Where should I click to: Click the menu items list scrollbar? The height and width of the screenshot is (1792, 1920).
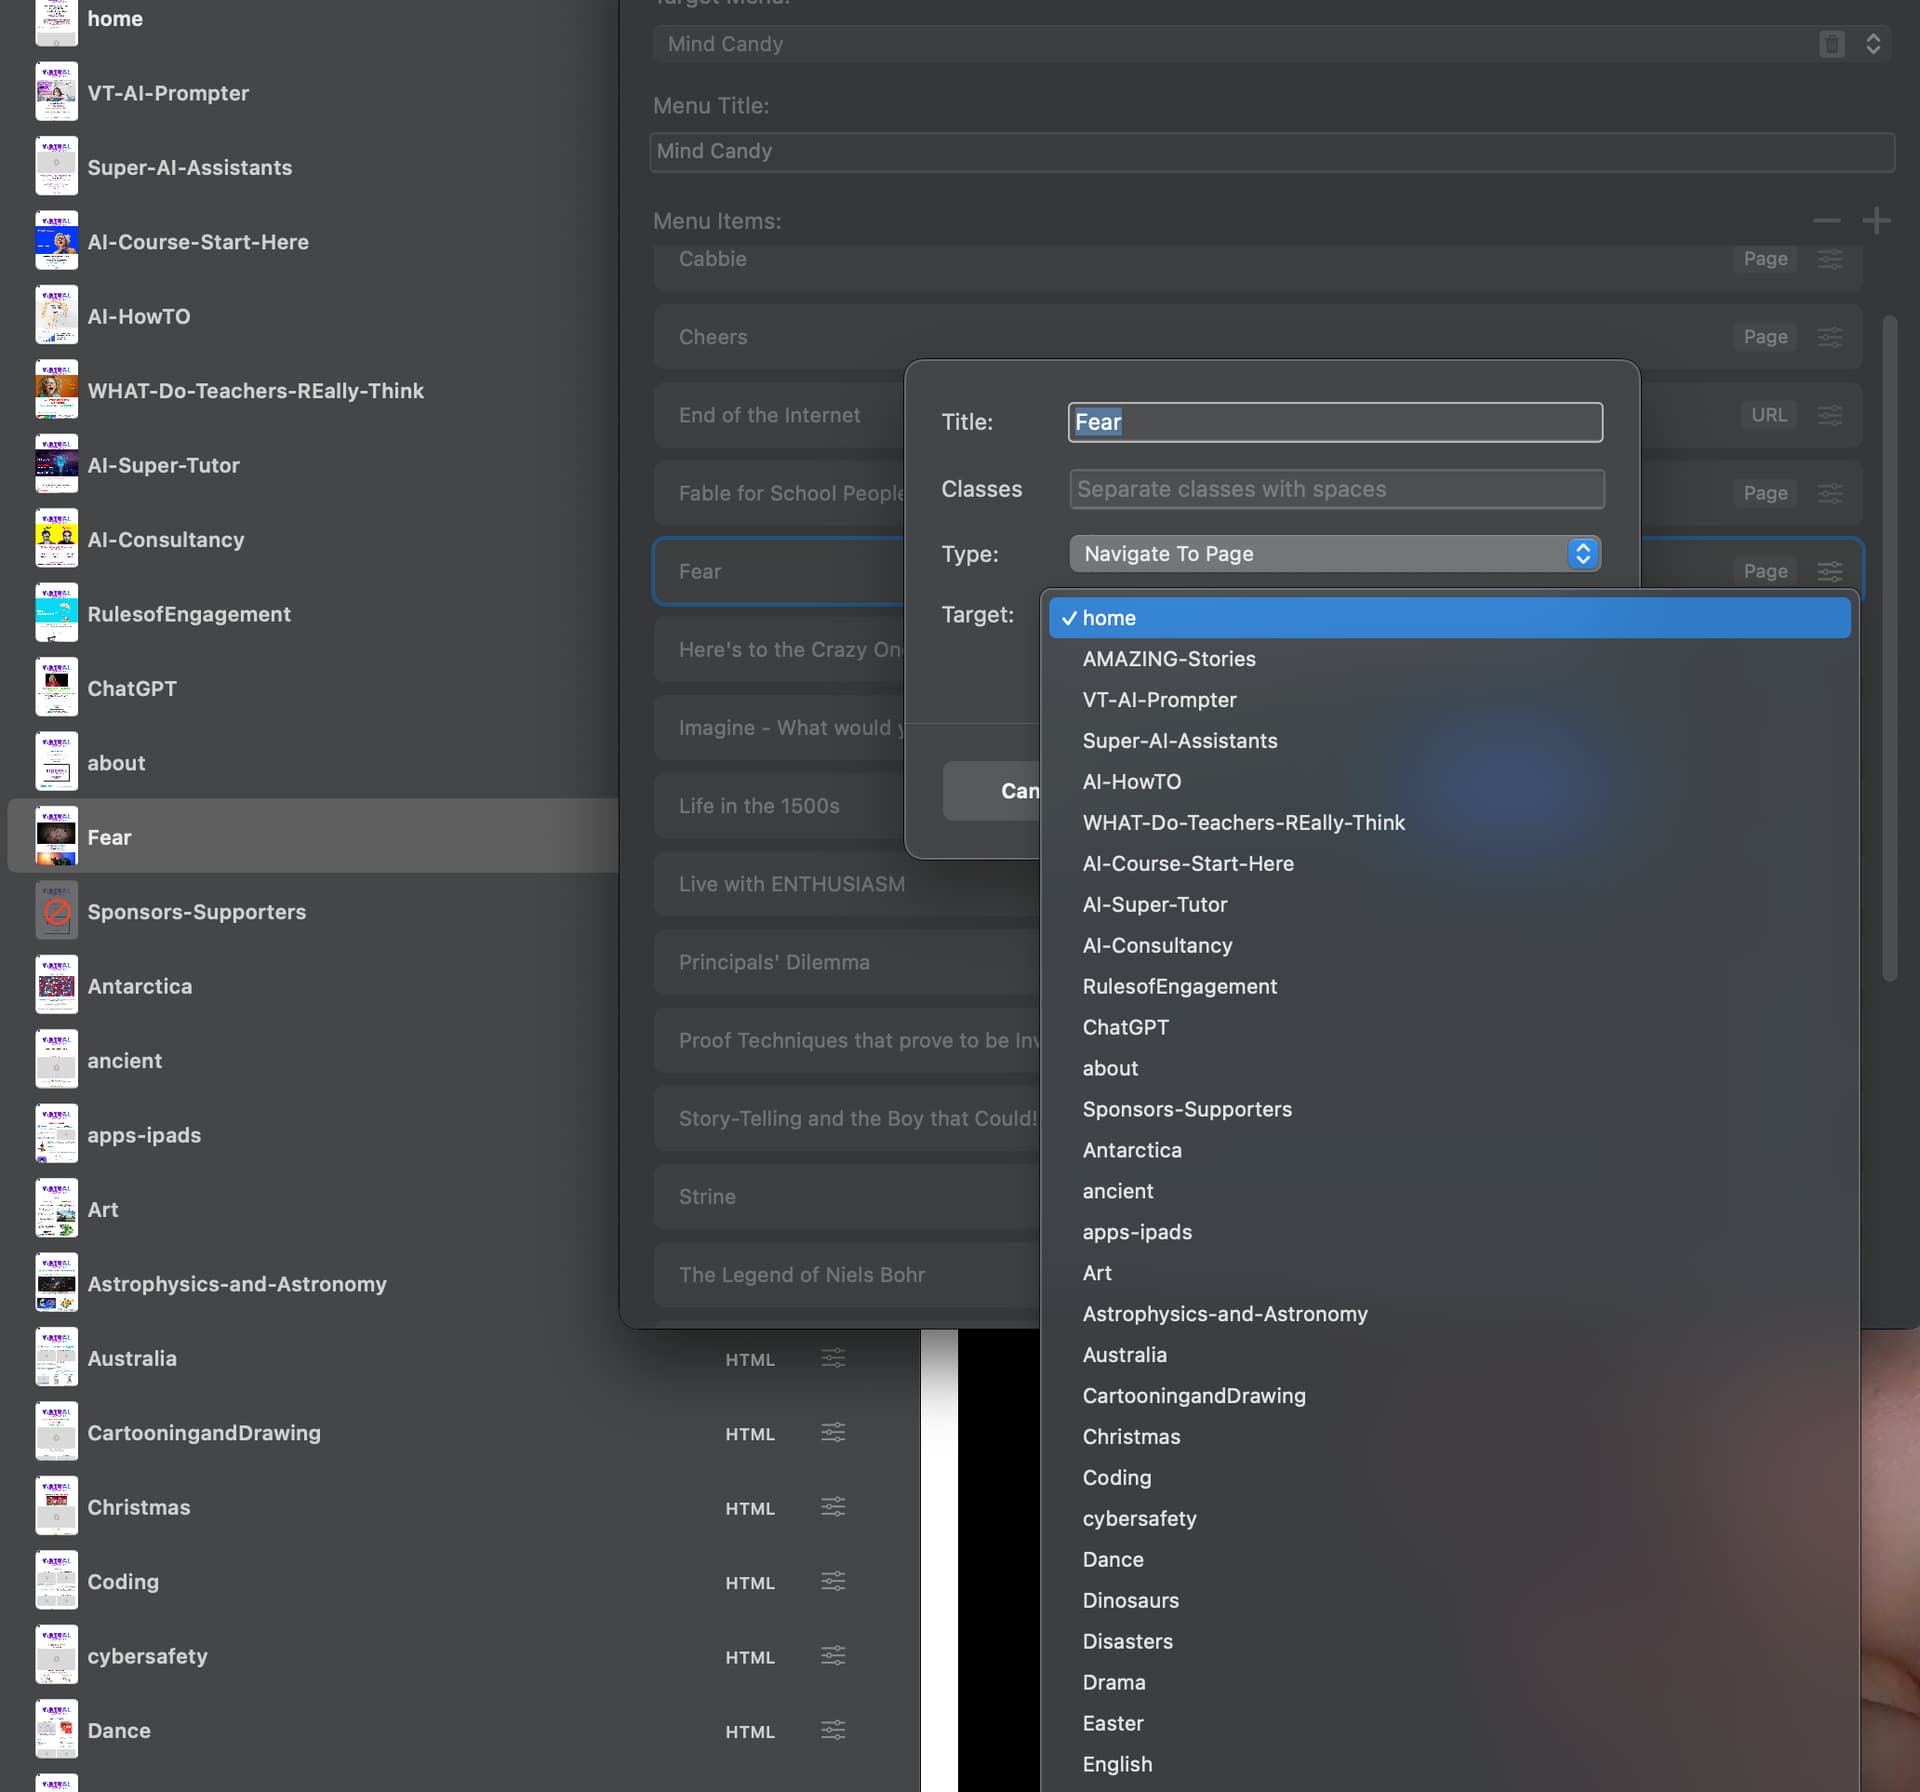click(1888, 648)
